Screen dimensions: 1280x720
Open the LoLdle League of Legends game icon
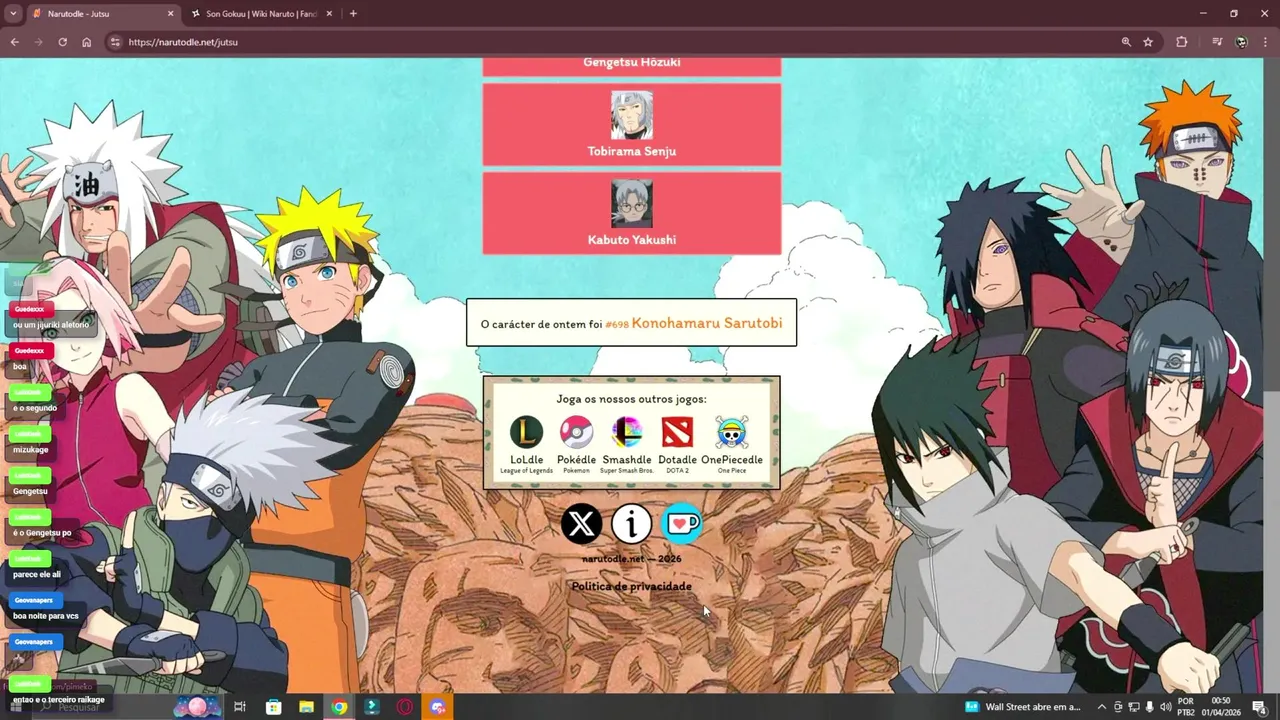coord(526,432)
